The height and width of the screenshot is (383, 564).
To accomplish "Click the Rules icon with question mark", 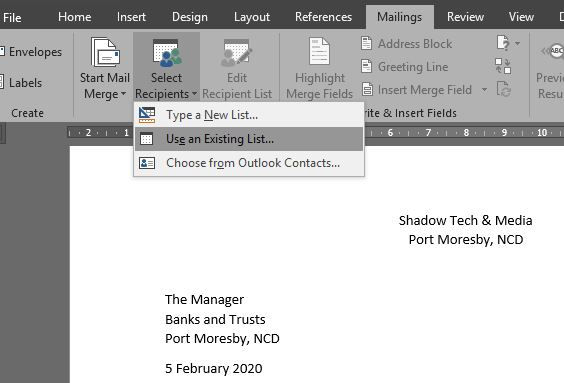I will point(503,43).
